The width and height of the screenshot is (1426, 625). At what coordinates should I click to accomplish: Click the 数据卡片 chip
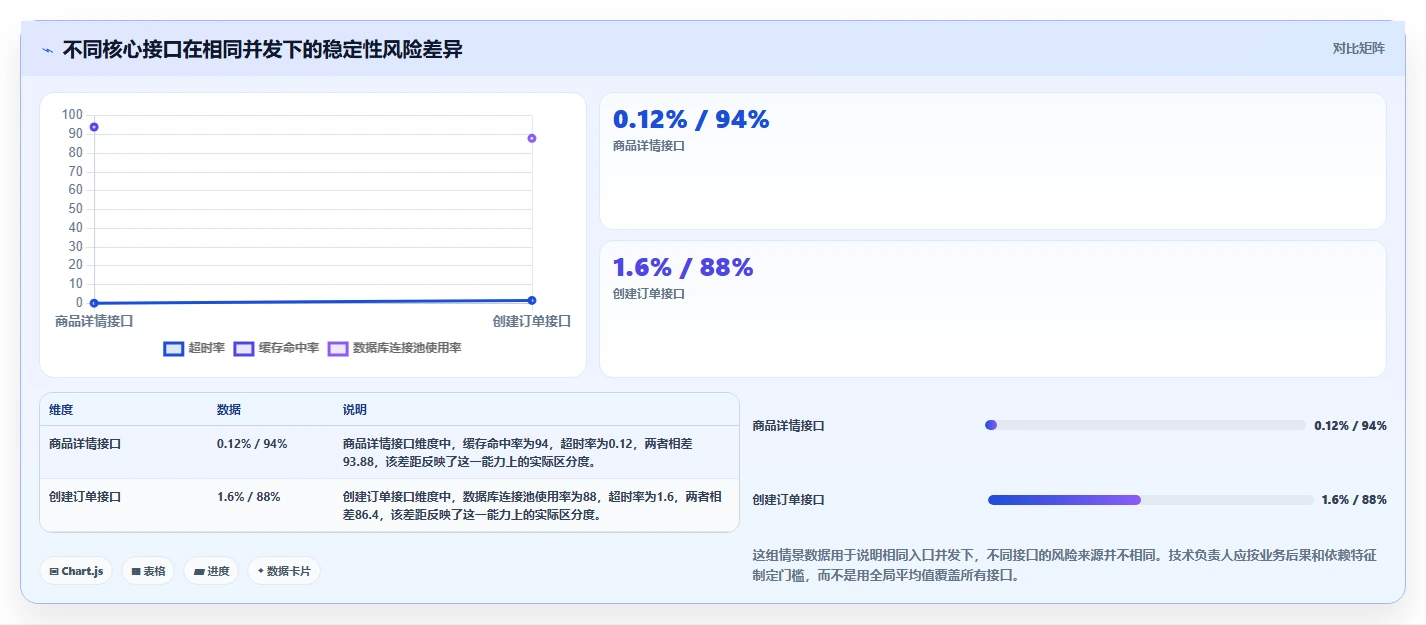[284, 571]
